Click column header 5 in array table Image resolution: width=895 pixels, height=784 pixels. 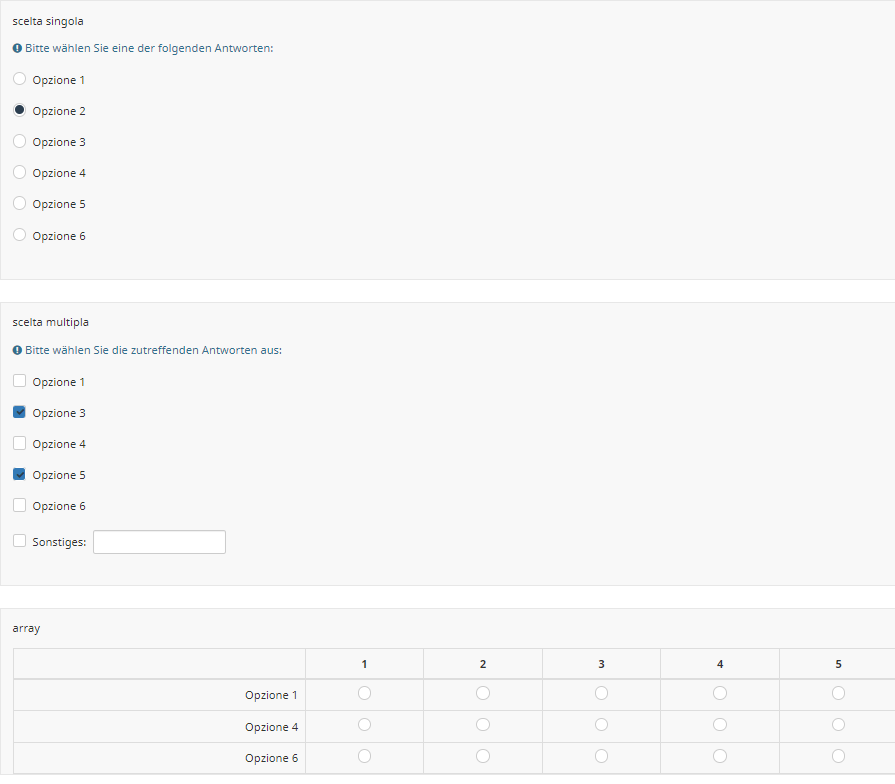838,664
